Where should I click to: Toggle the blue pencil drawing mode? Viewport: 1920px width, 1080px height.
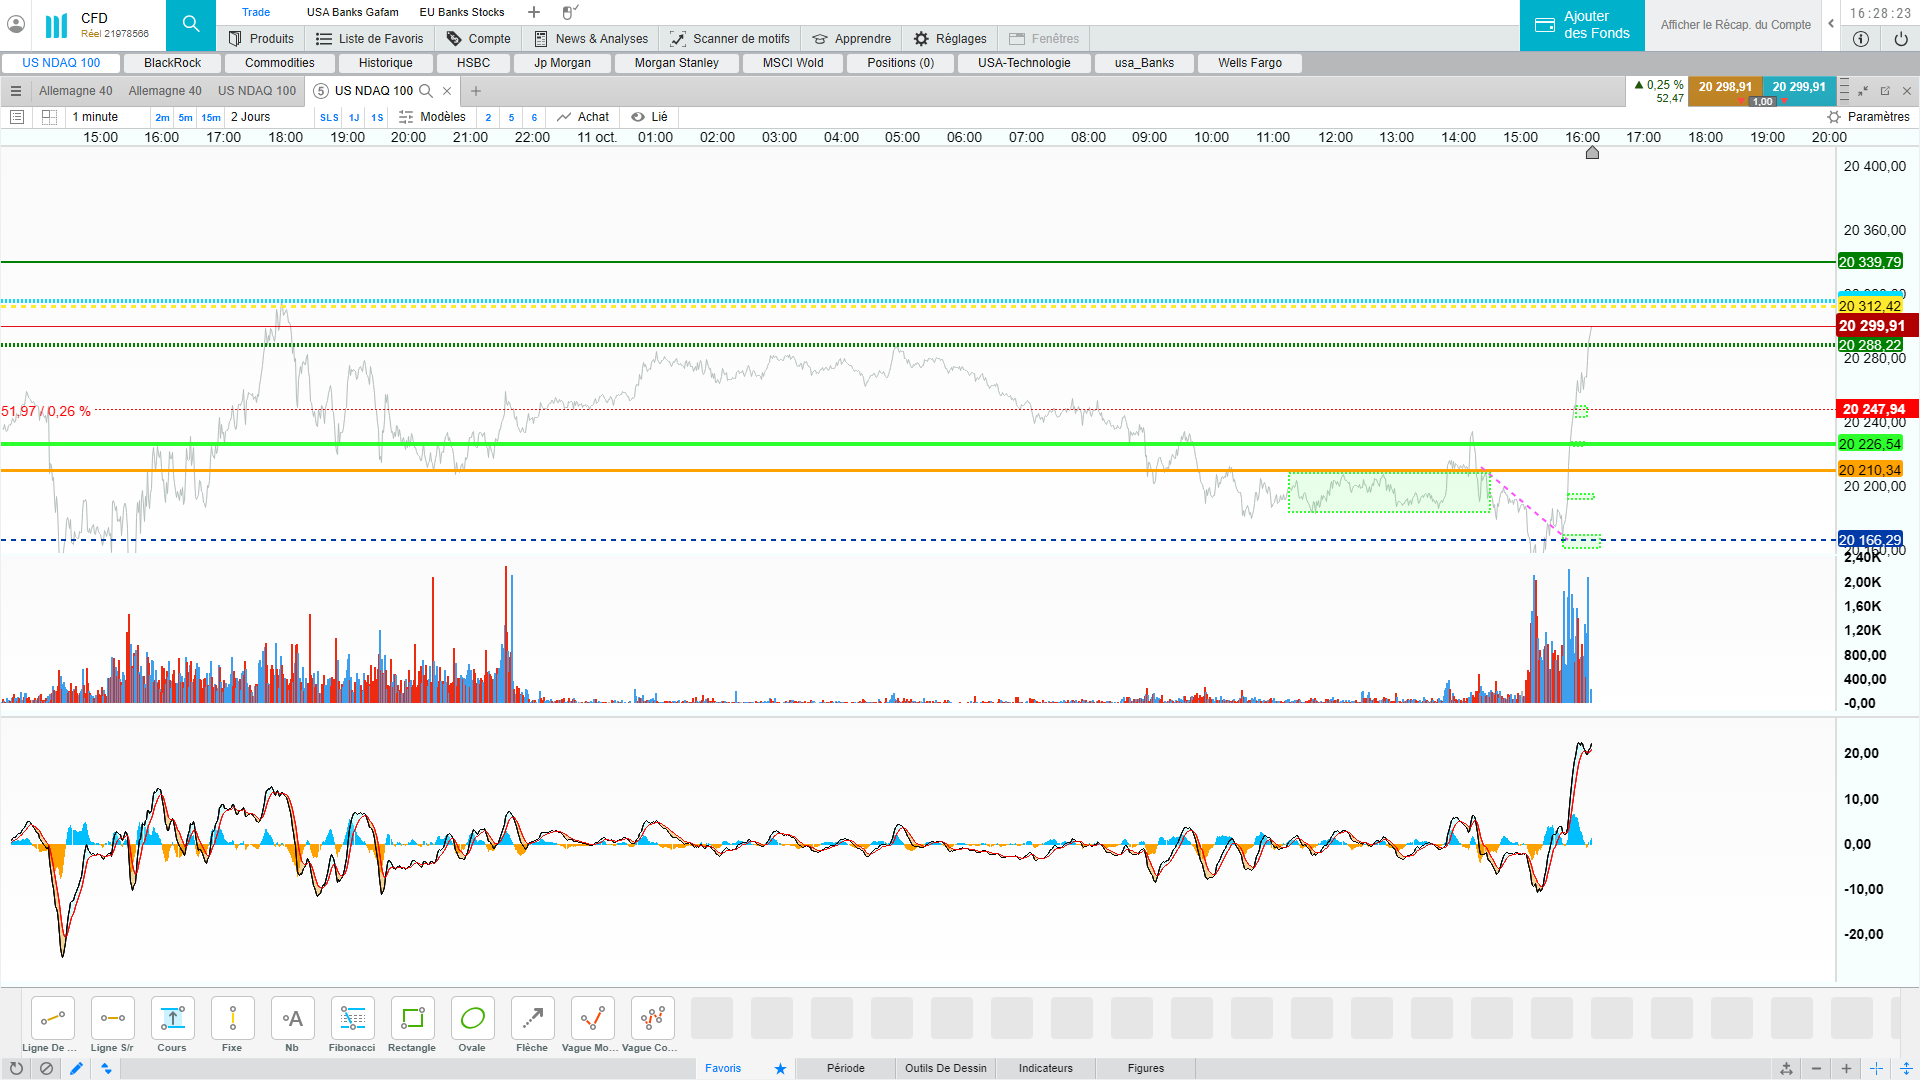point(76,1068)
